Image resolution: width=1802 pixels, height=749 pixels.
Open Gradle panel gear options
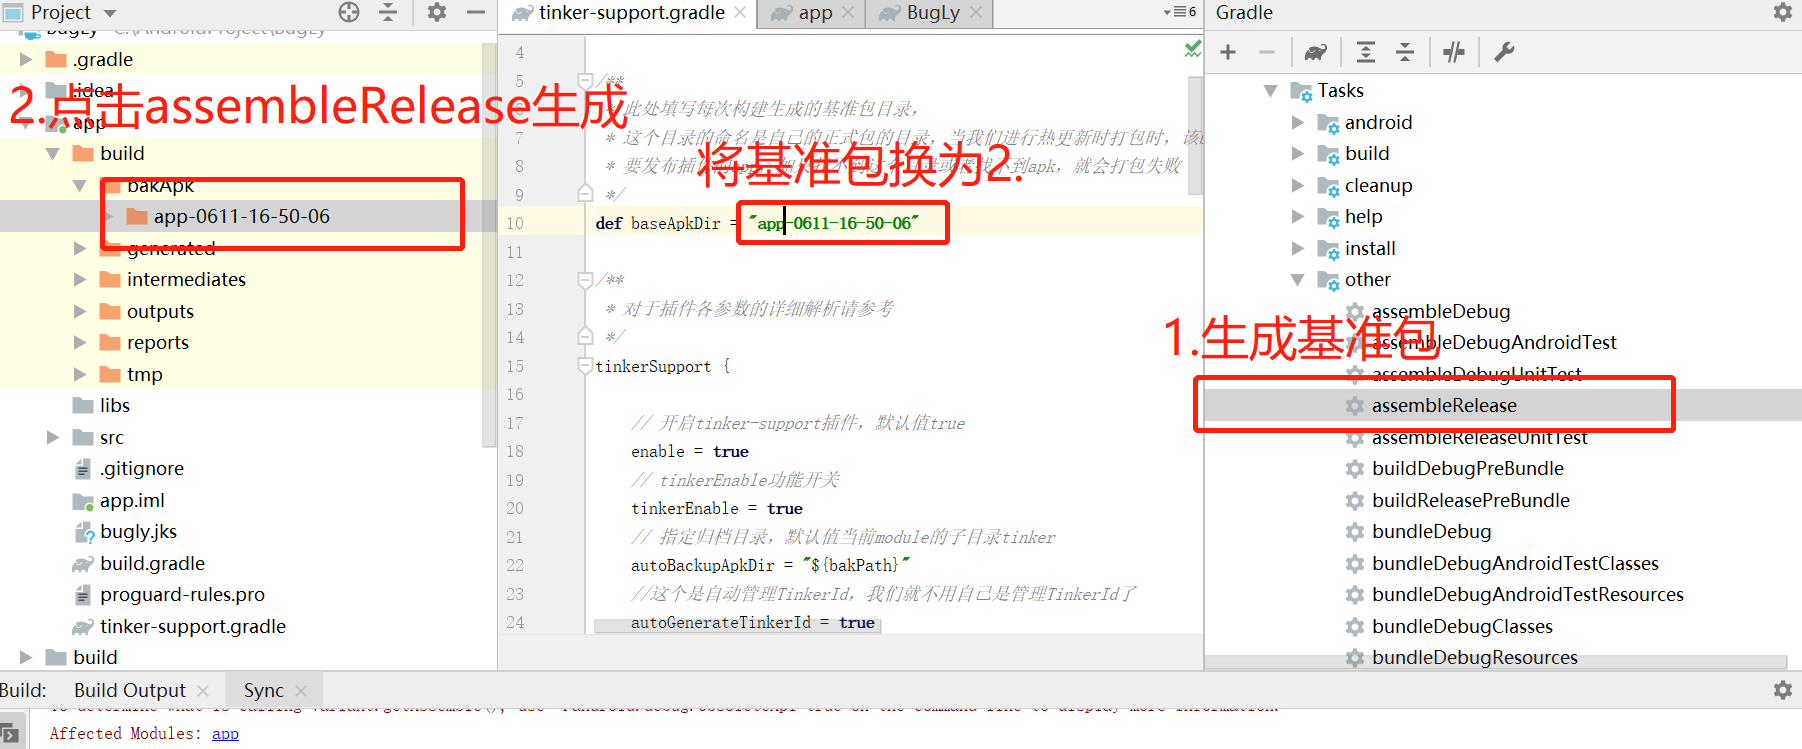(1783, 12)
